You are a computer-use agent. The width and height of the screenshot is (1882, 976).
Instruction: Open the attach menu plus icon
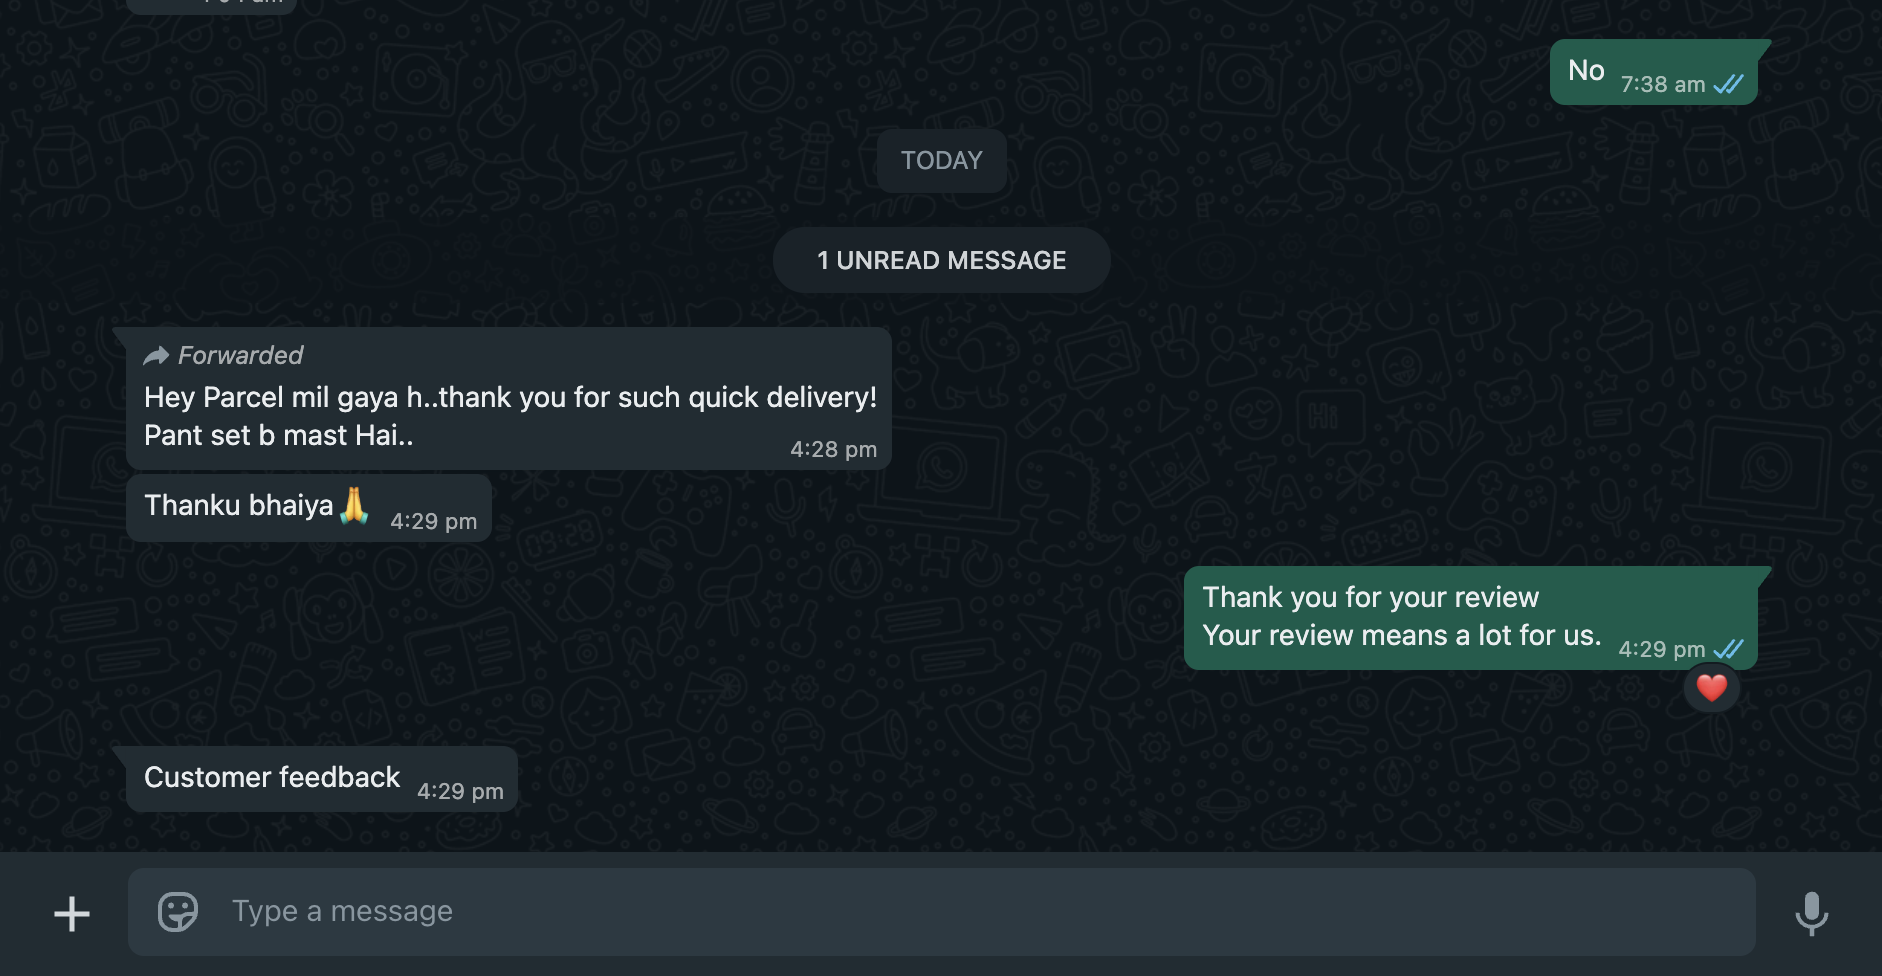point(72,913)
